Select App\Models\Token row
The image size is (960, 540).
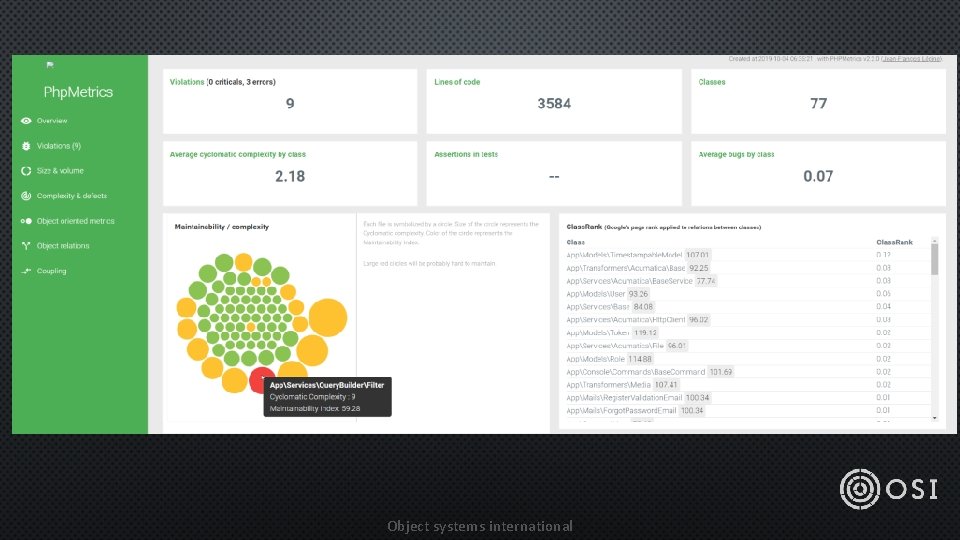tap(748, 332)
